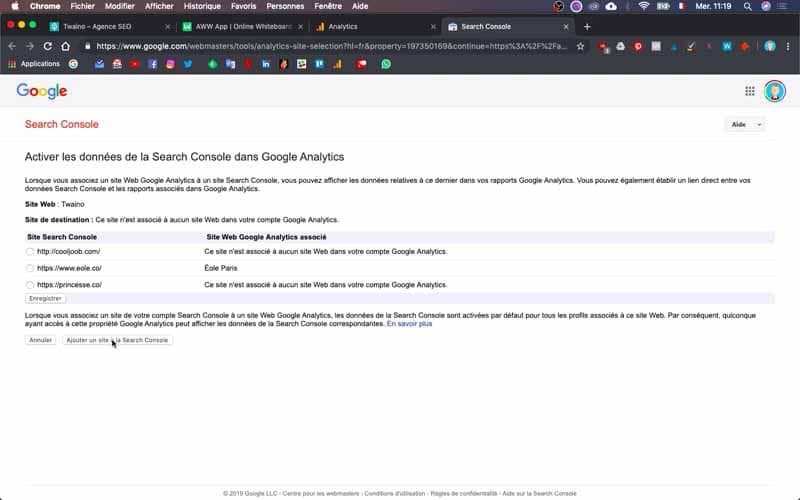Image resolution: width=800 pixels, height=500 pixels.
Task: Click the Chrome app menu in menu bar
Action: tap(45, 6)
